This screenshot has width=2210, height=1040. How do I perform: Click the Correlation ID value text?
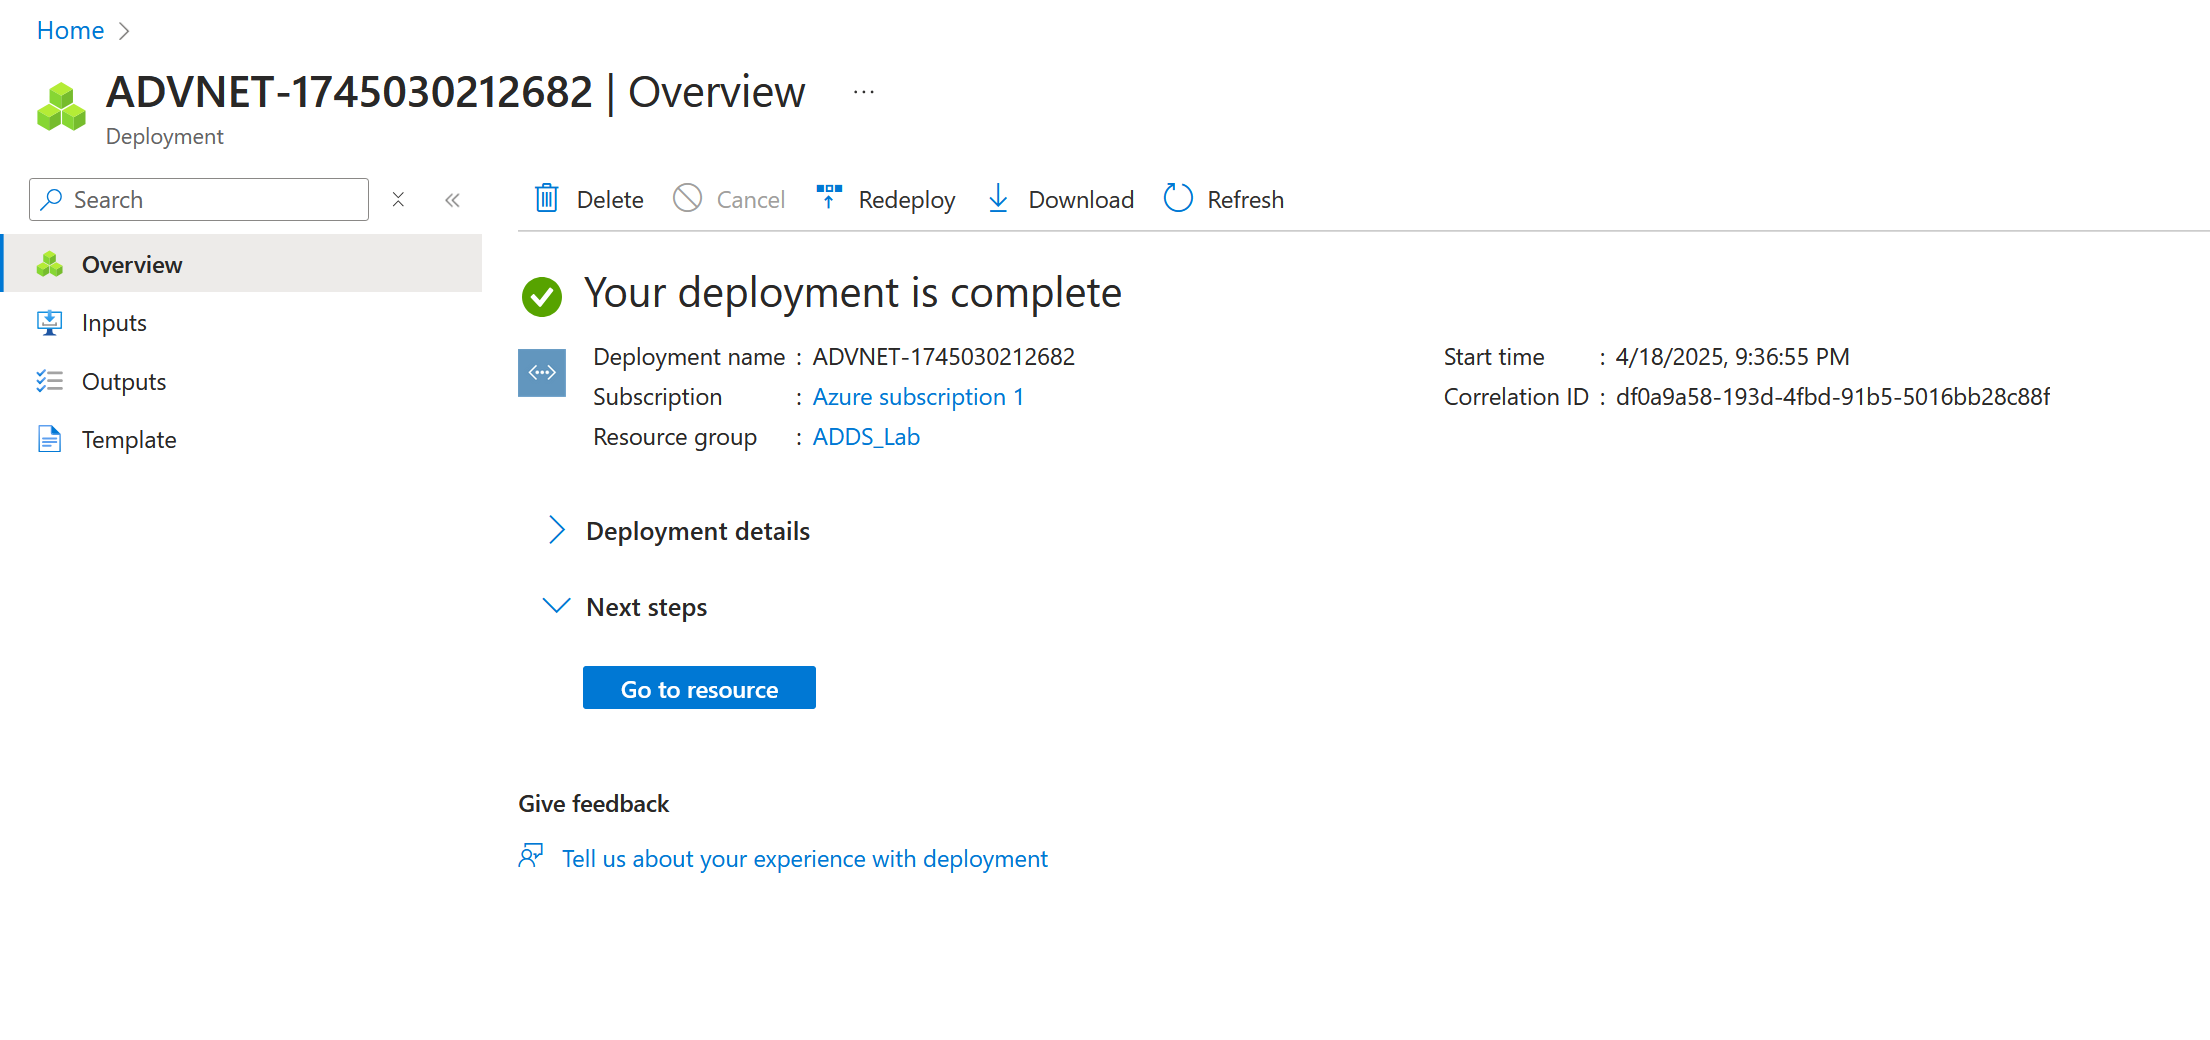click(x=1833, y=397)
